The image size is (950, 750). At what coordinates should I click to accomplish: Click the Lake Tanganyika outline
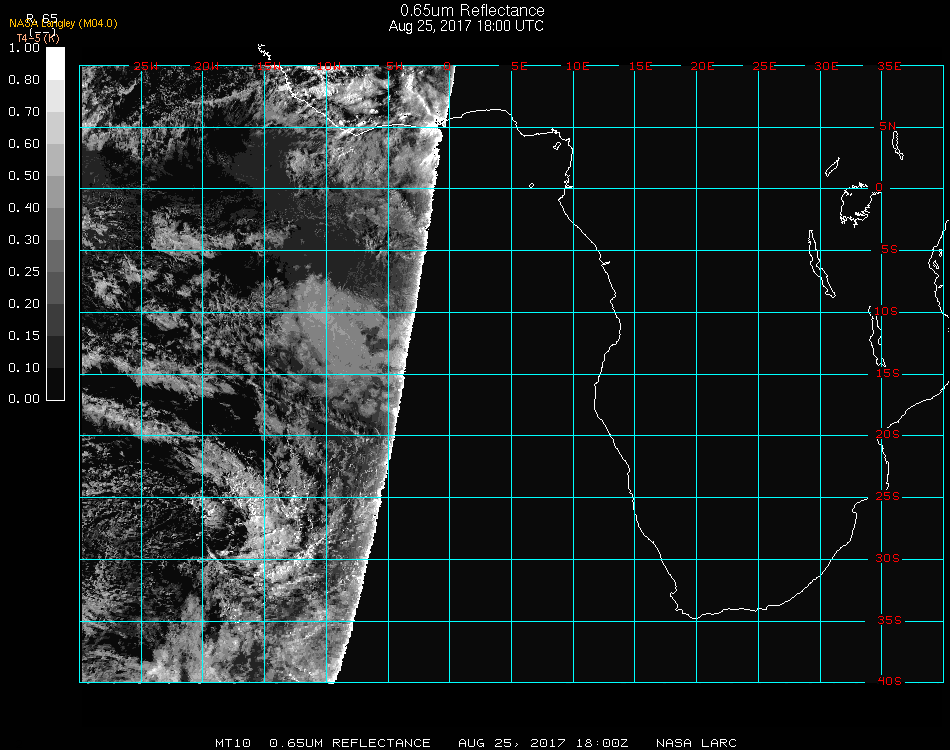(x=820, y=264)
